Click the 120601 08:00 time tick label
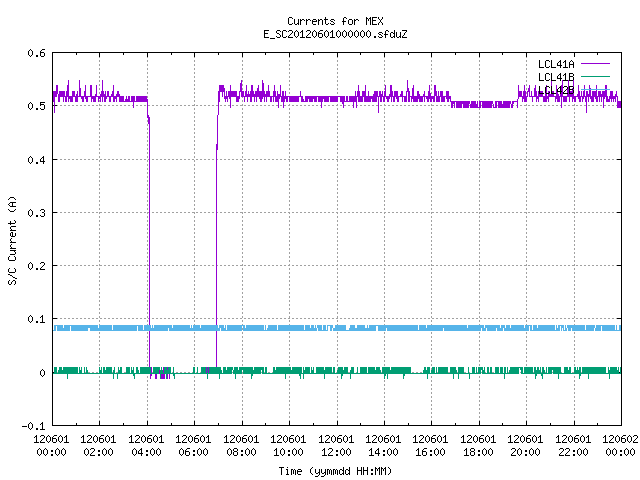This screenshot has width=640, height=480. [x=241, y=446]
